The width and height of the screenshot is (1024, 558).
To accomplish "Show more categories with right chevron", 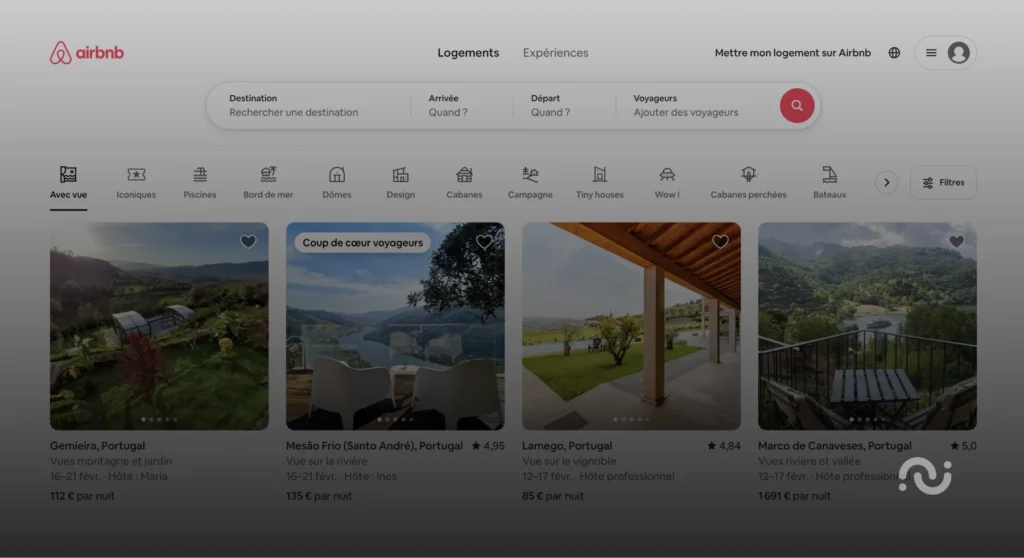I will coord(886,182).
